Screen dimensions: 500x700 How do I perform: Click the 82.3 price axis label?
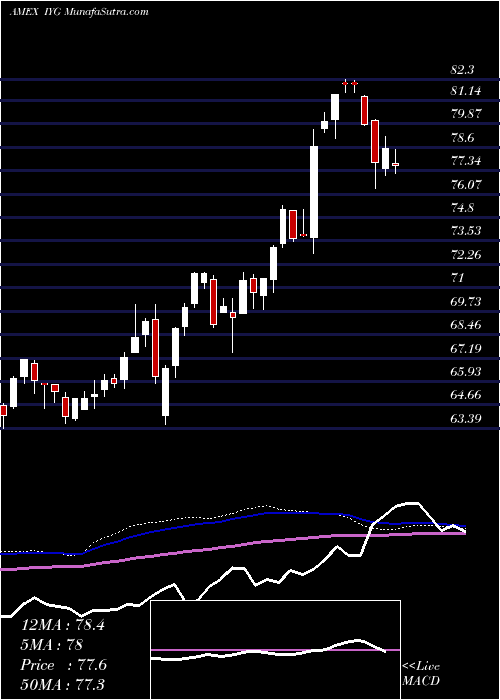pyautogui.click(x=463, y=70)
